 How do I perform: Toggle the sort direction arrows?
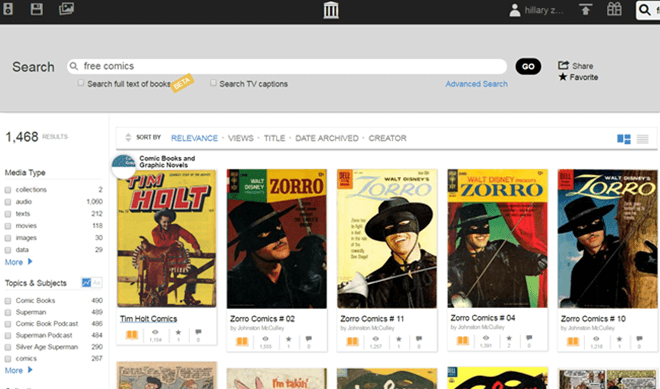pos(128,137)
